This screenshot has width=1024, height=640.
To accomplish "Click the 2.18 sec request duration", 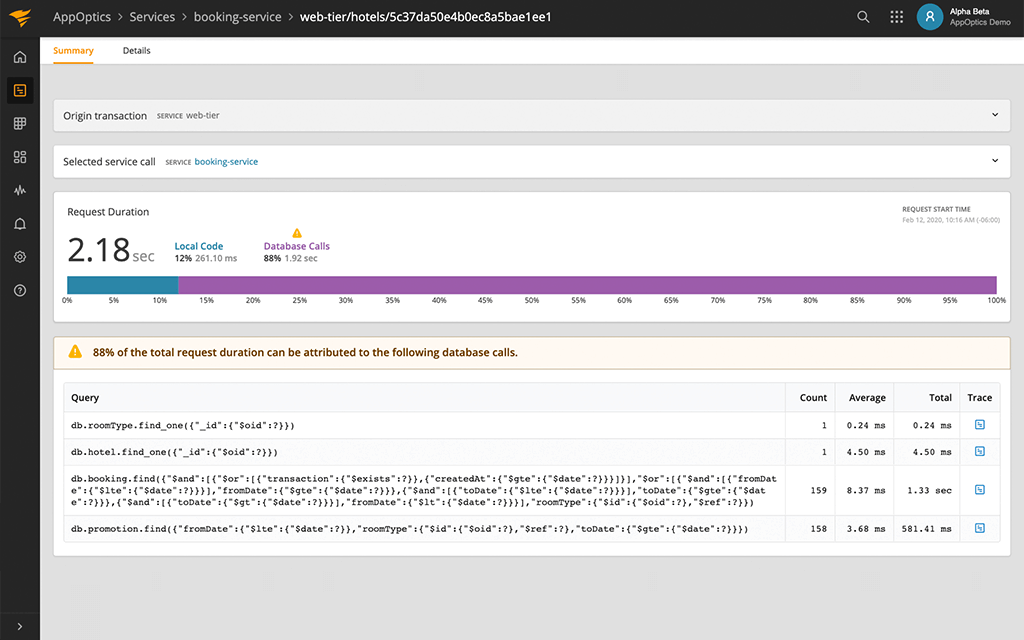I will [x=111, y=249].
